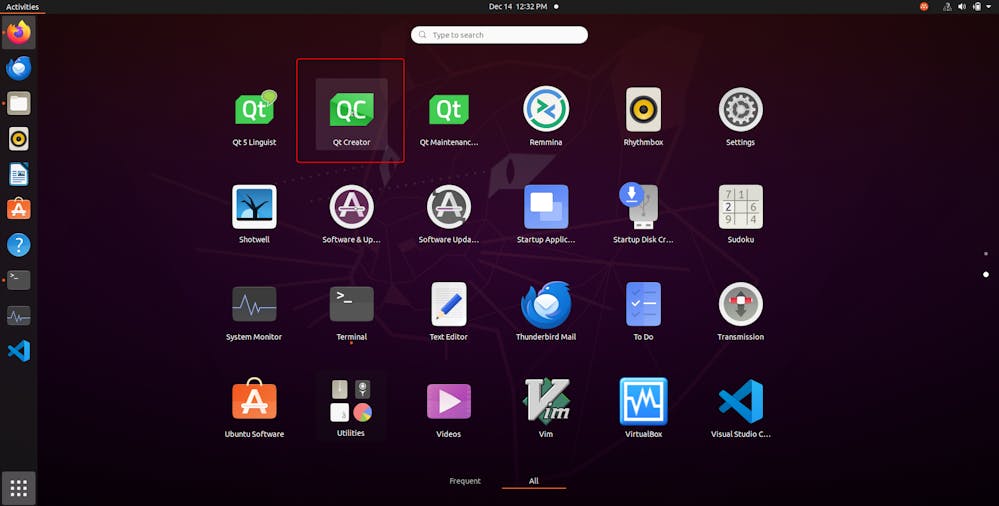This screenshot has height=506, width=999.
Task: Launch Videos player
Action: click(x=449, y=409)
